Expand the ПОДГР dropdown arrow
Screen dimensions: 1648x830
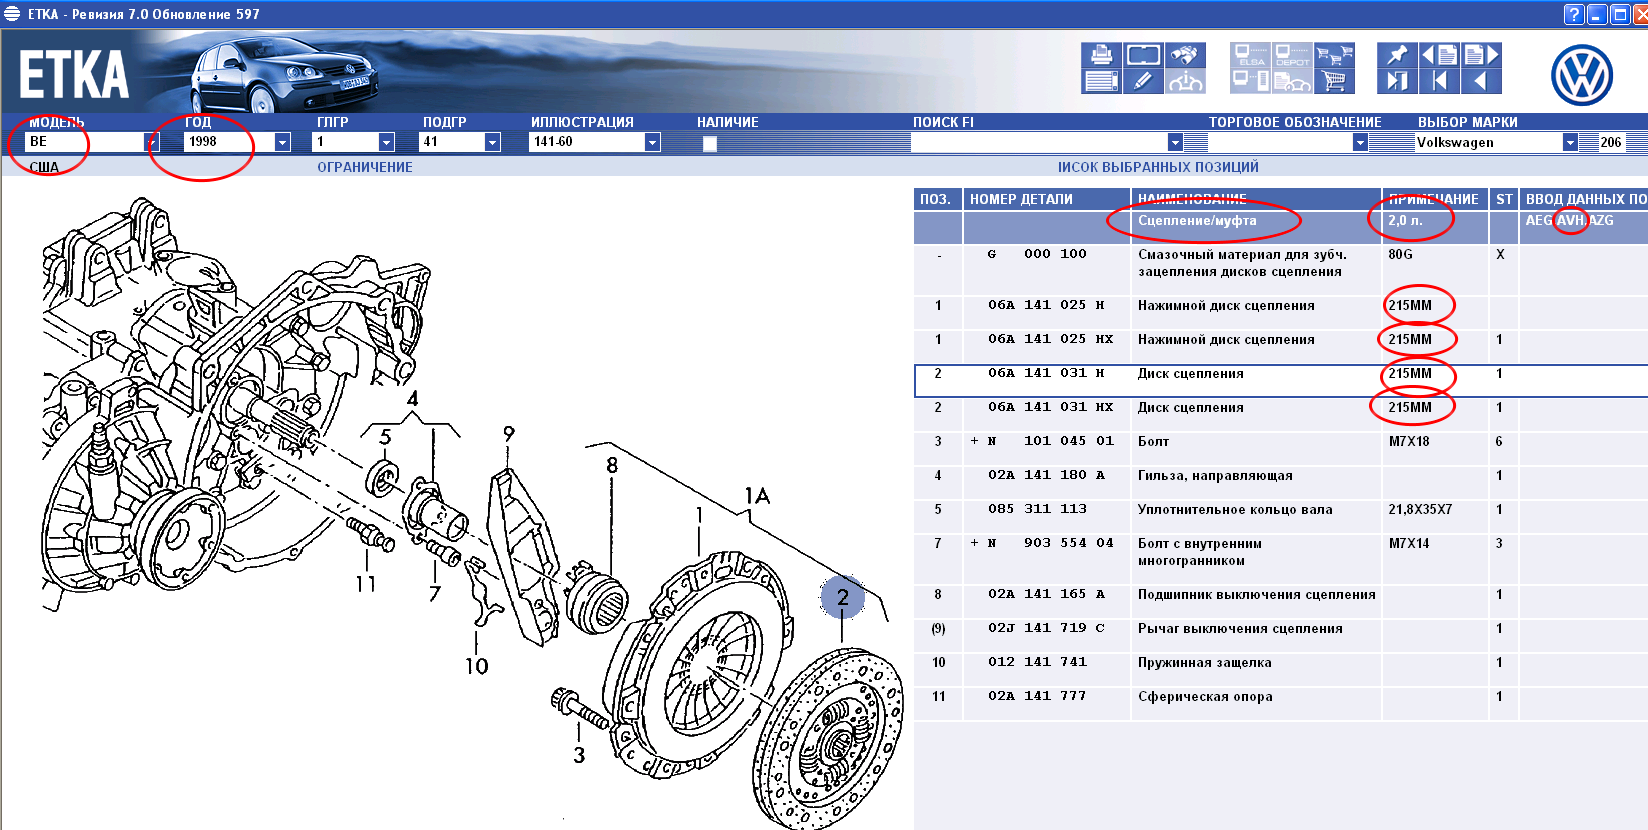coord(492,142)
